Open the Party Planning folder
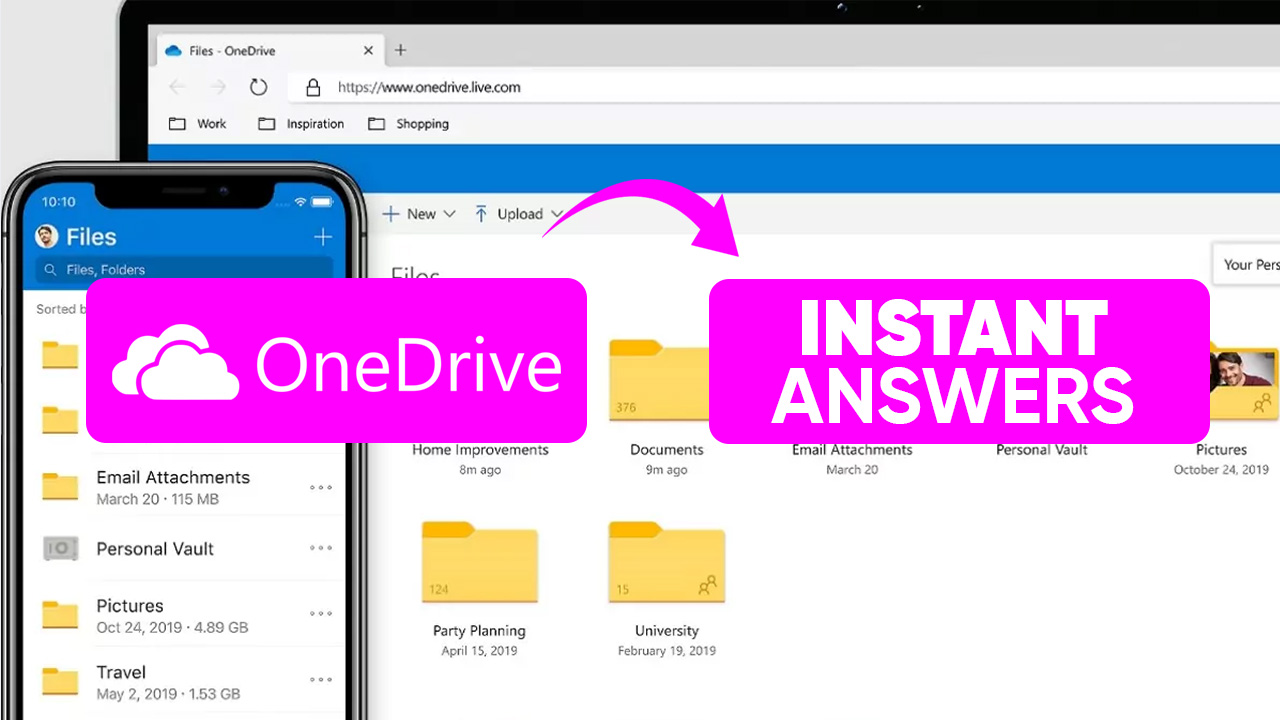Screen dimensions: 1280x720 (480, 563)
